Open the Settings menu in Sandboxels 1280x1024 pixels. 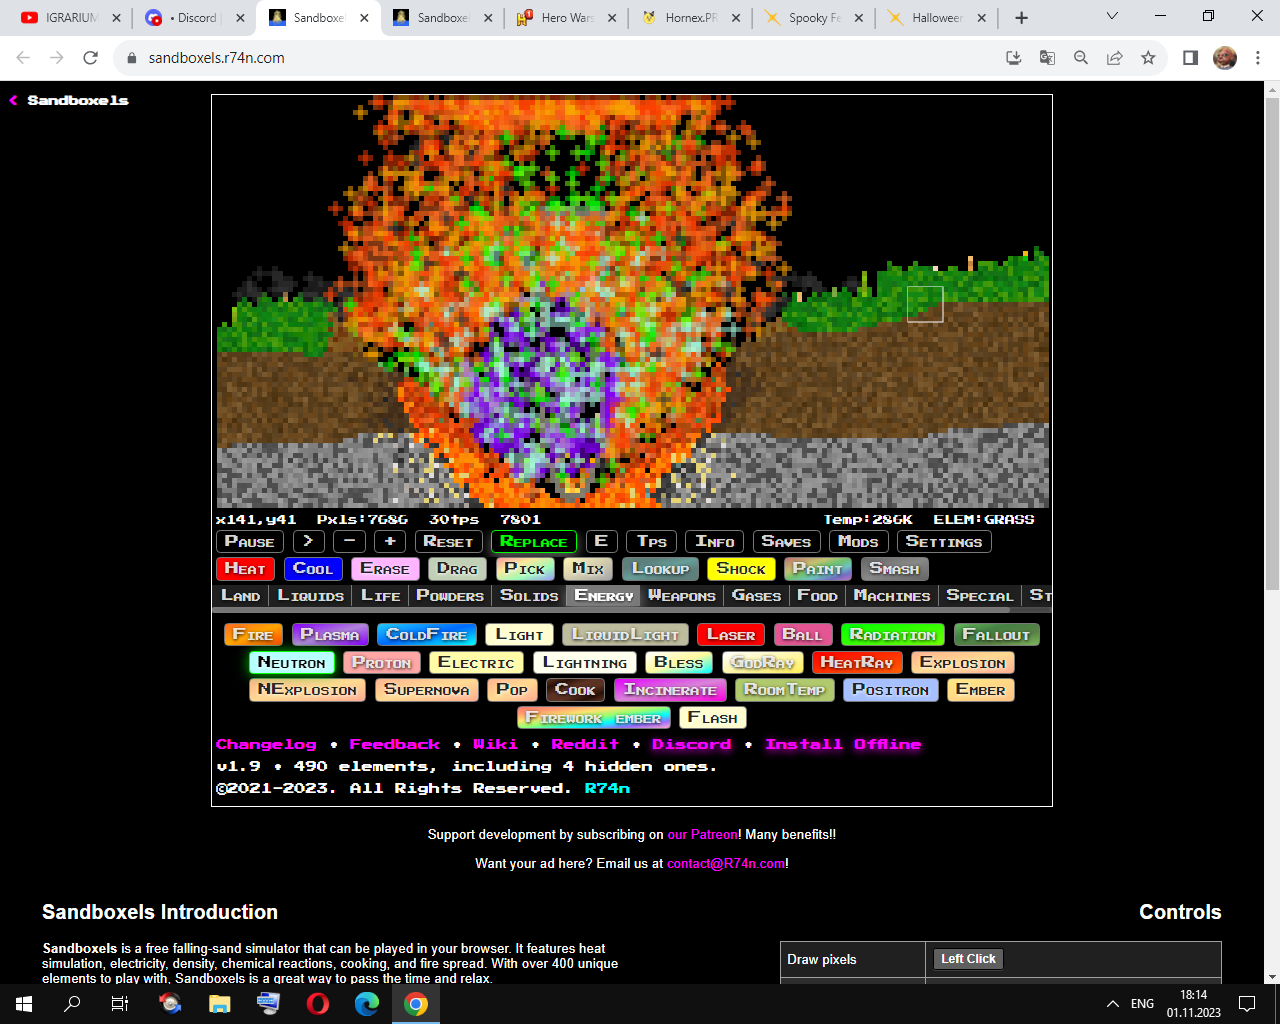tap(943, 541)
